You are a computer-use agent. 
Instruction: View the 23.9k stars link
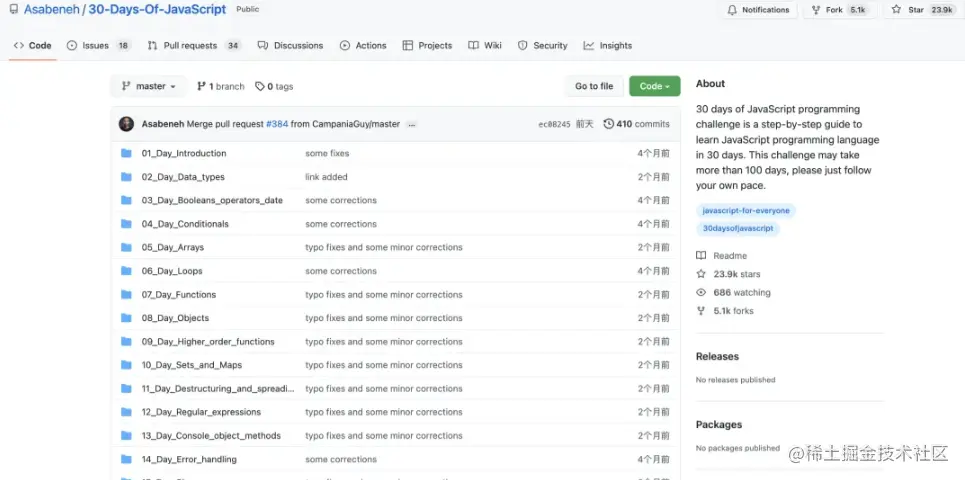point(728,274)
